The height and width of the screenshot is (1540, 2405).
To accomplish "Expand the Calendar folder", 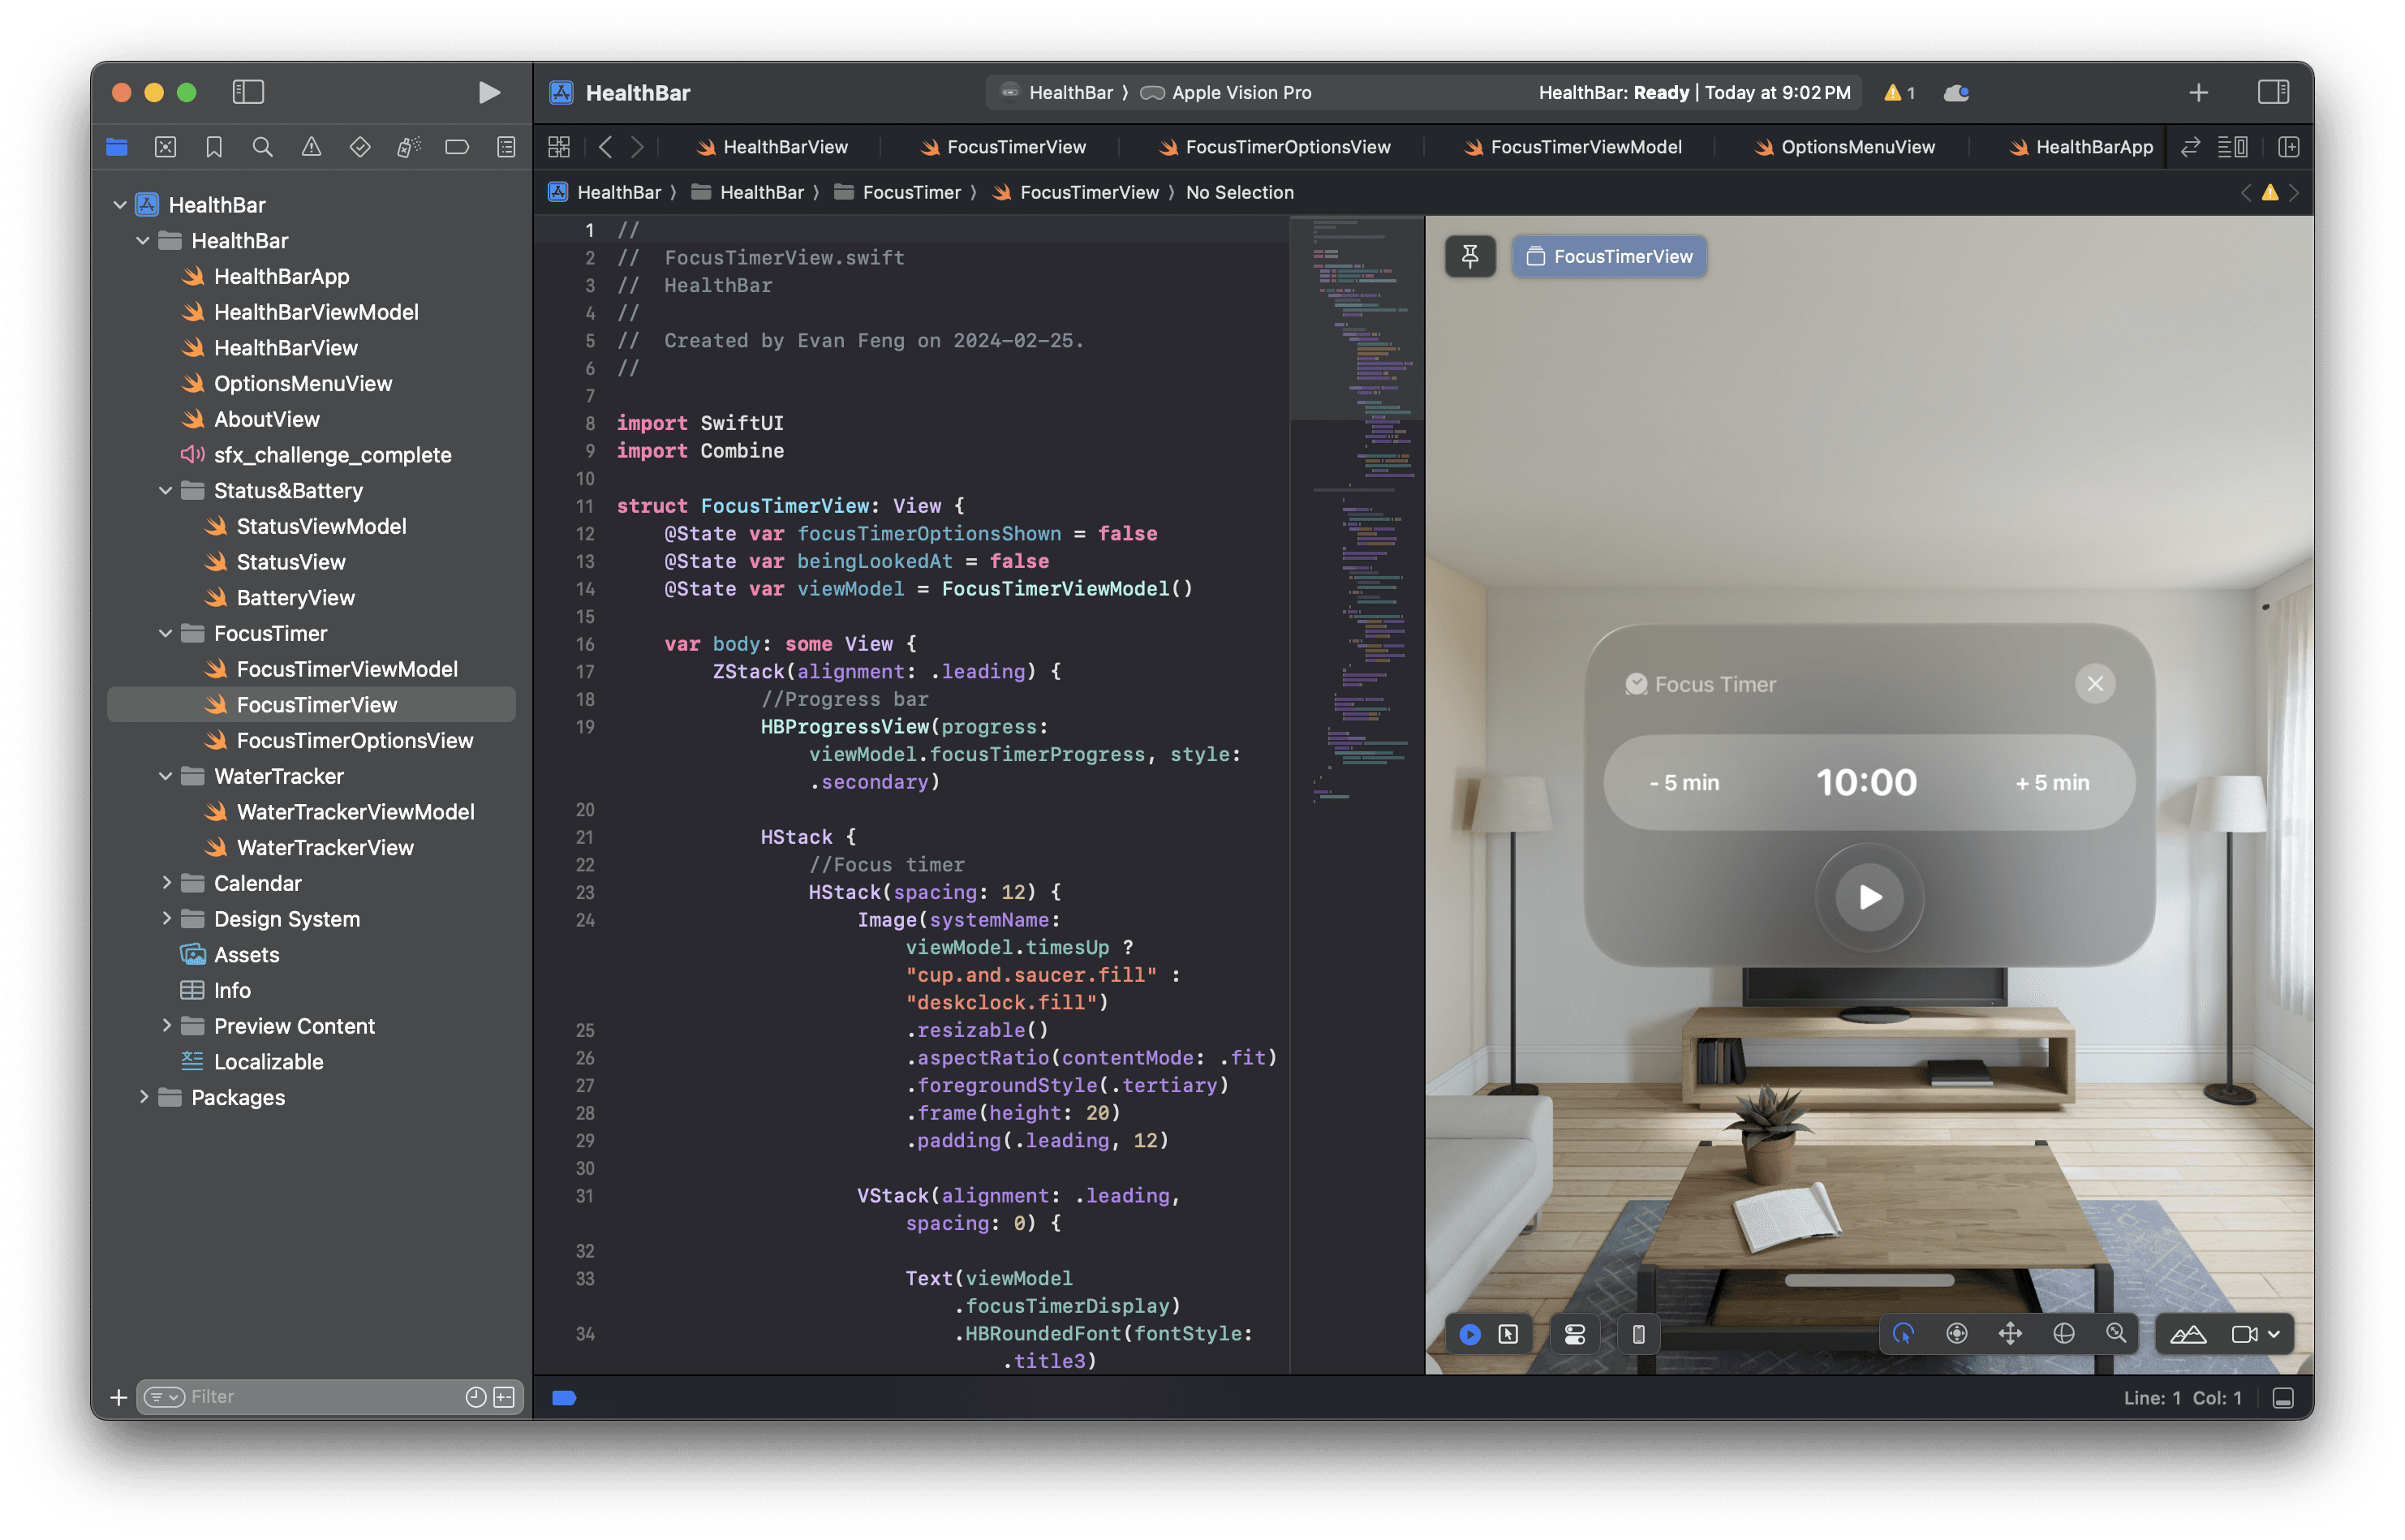I will (167, 883).
